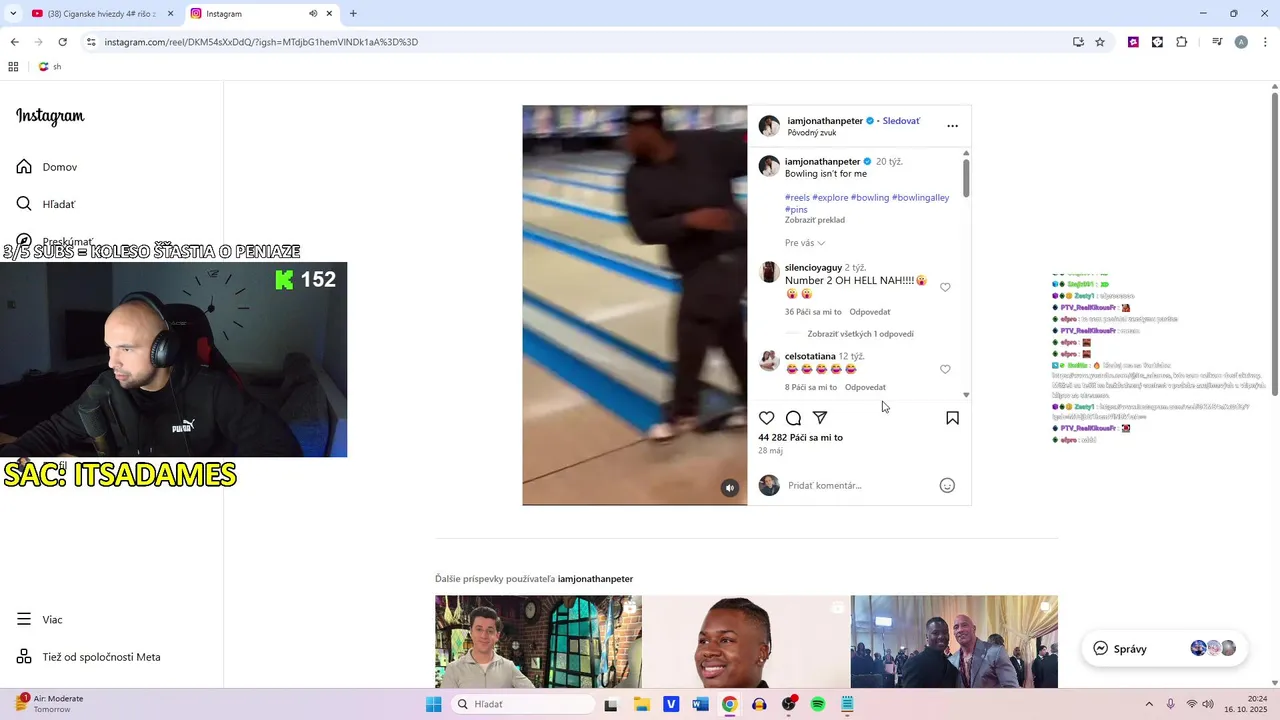1280x720 pixels.
Task: Open Word from taskbar
Action: pos(700,704)
